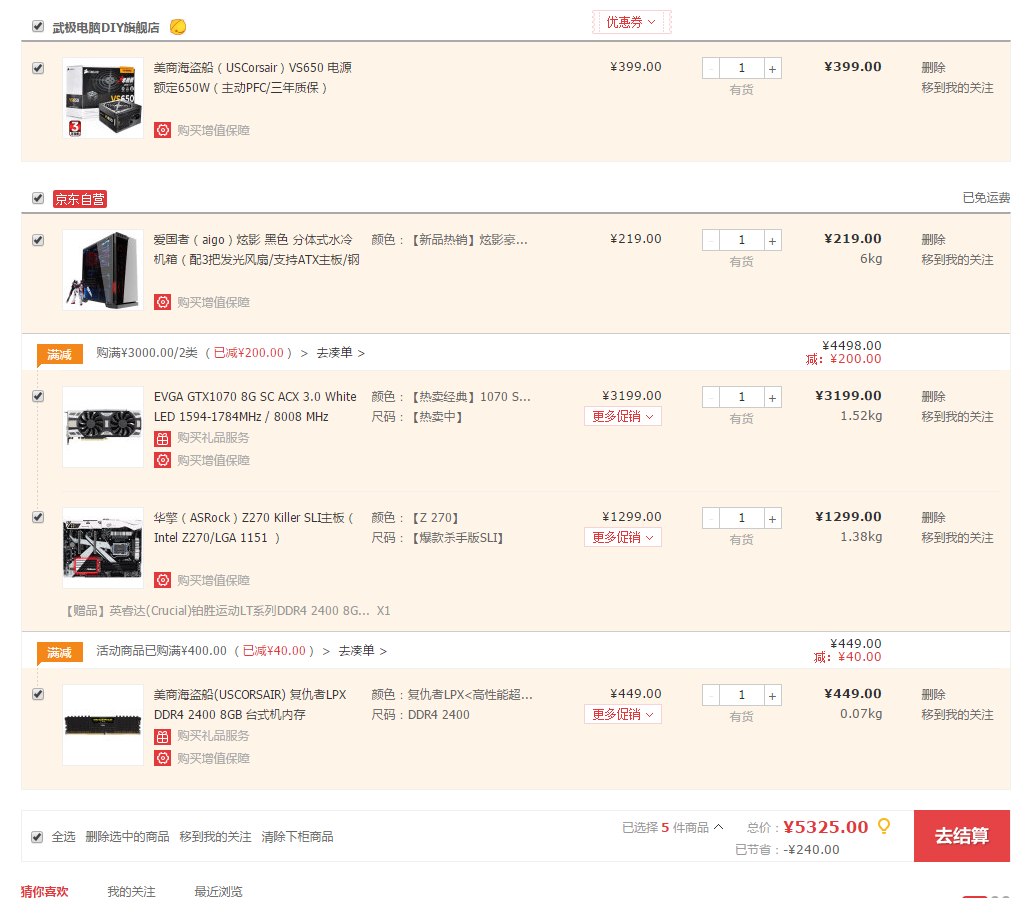Click 清除下柜商品 link
The width and height of the screenshot is (1036, 898).
tap(297, 837)
